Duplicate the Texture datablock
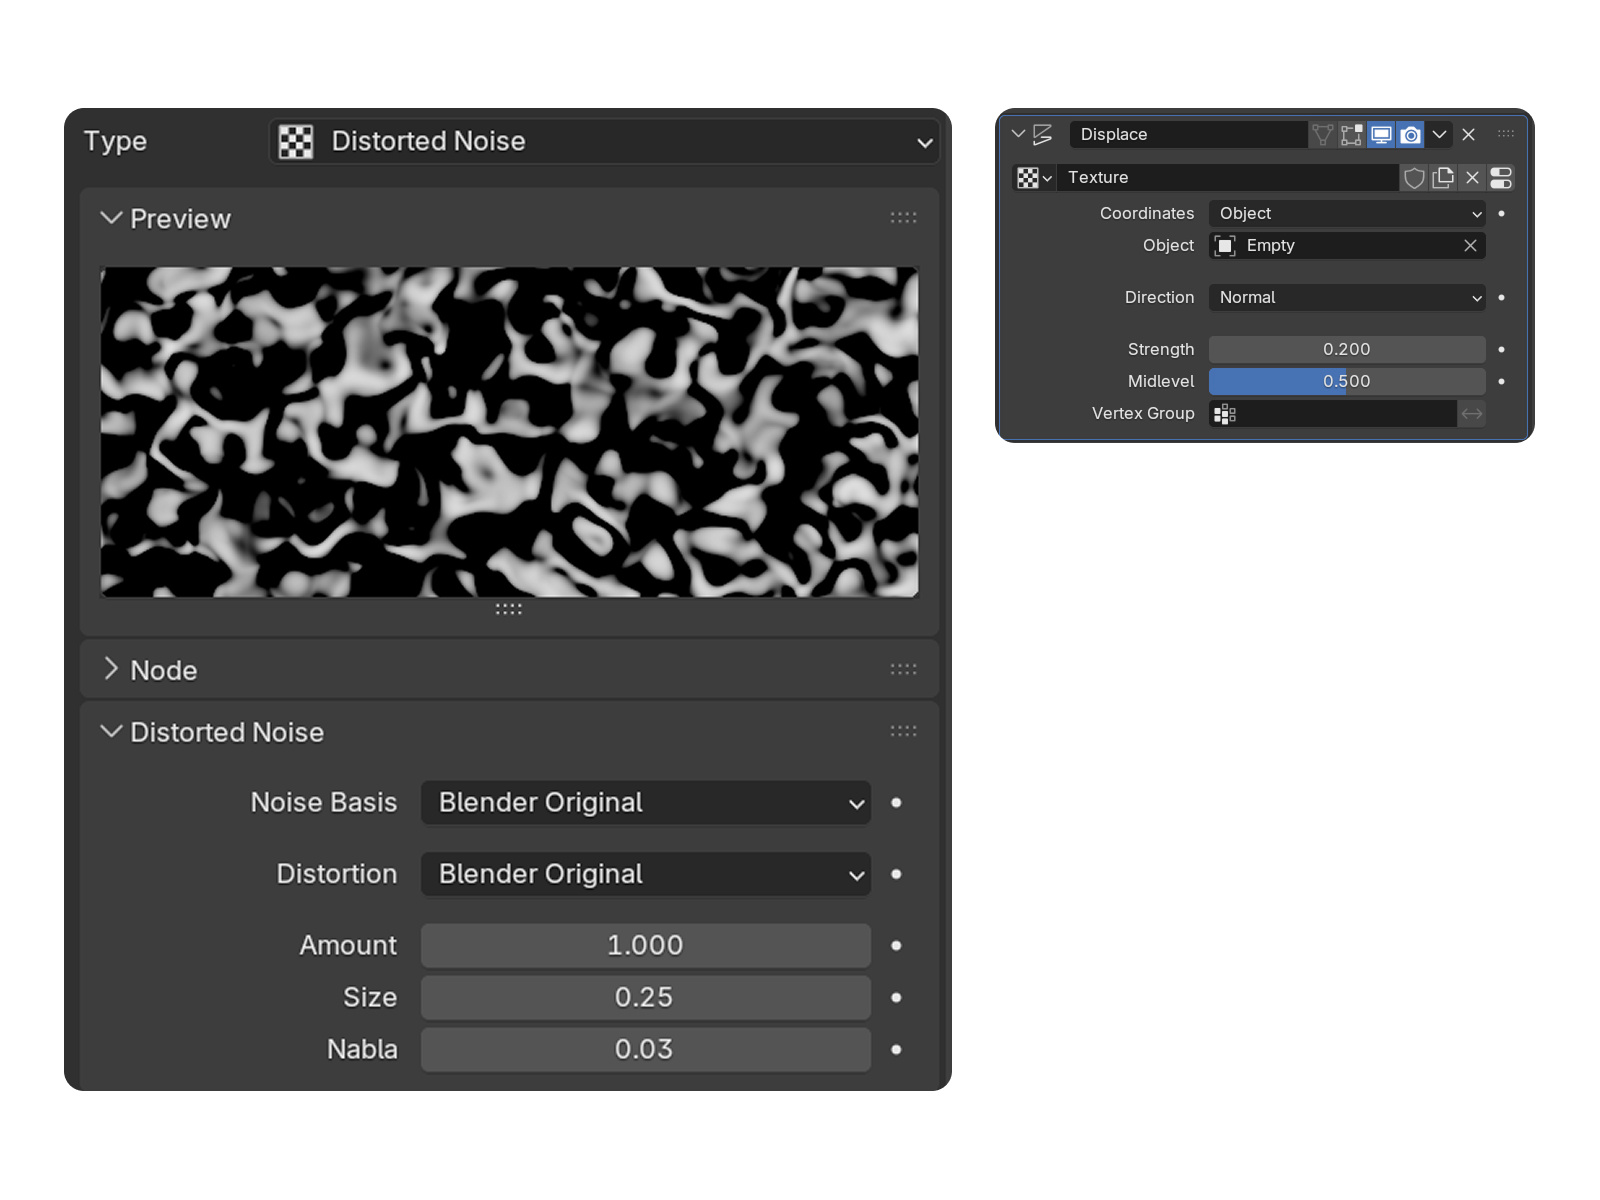The image size is (1600, 1200). [x=1443, y=177]
